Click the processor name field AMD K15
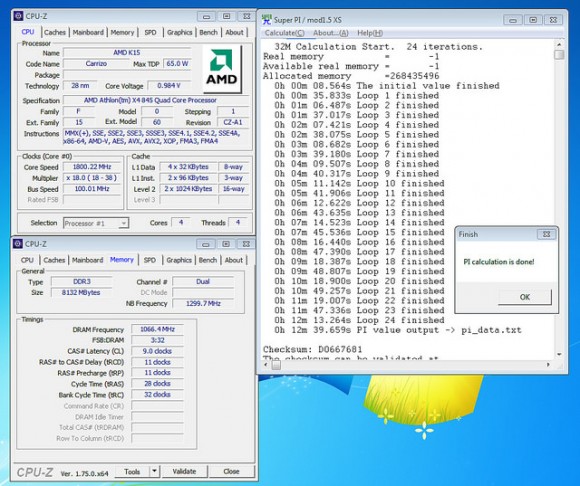This screenshot has width=580, height=486. click(x=127, y=53)
